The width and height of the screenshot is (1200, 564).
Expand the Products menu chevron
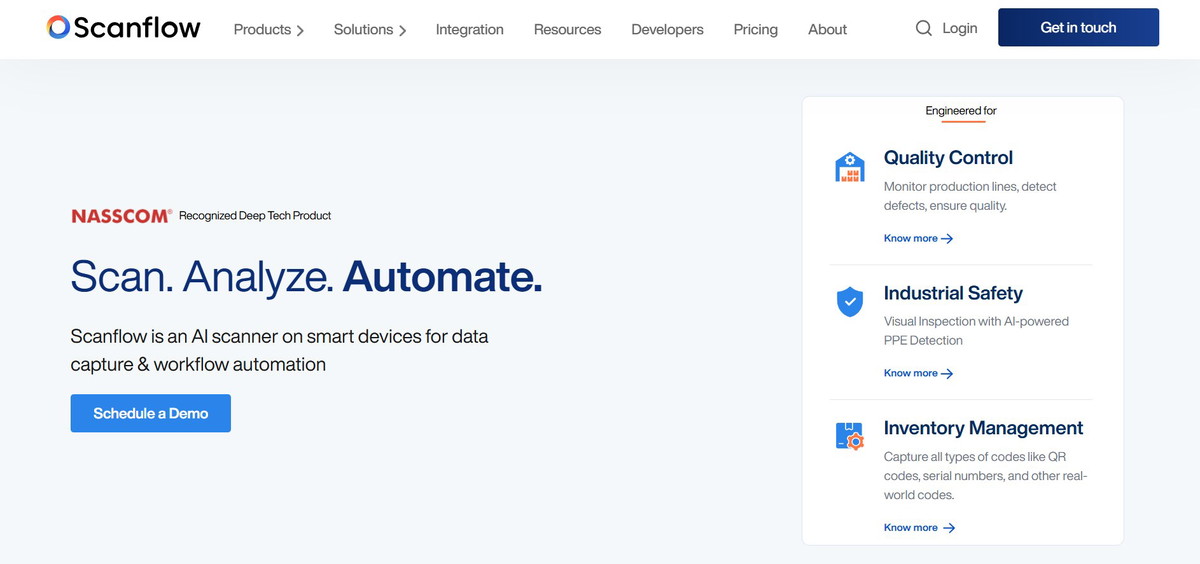299,31
